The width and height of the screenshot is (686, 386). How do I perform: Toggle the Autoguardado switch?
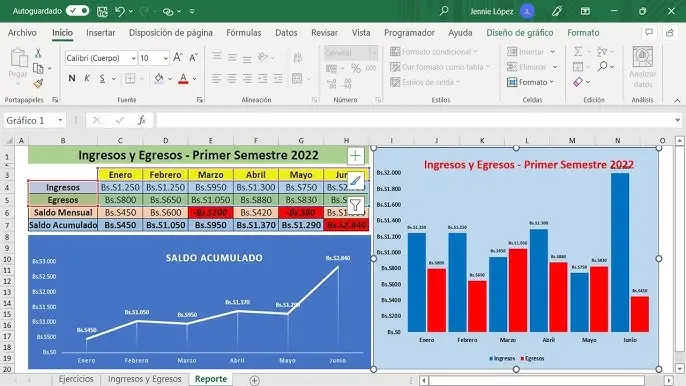click(77, 11)
